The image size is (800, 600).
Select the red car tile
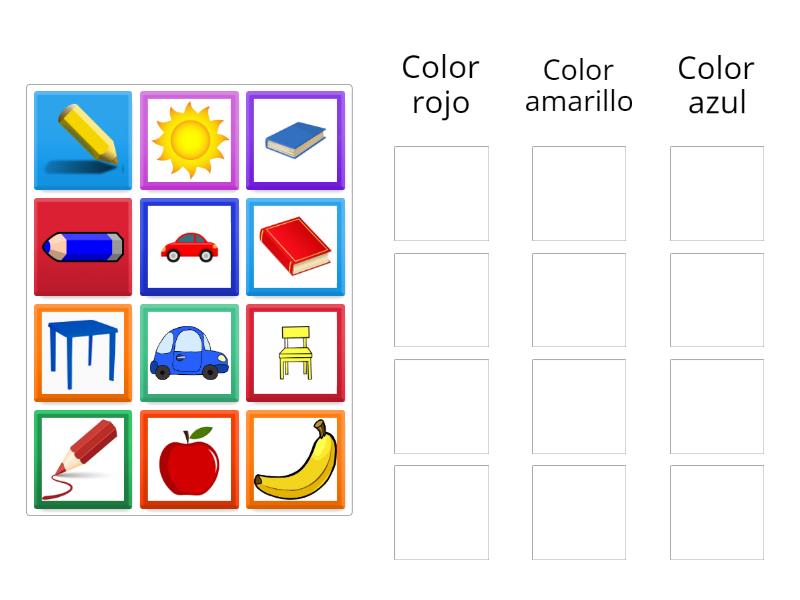pyautogui.click(x=189, y=247)
